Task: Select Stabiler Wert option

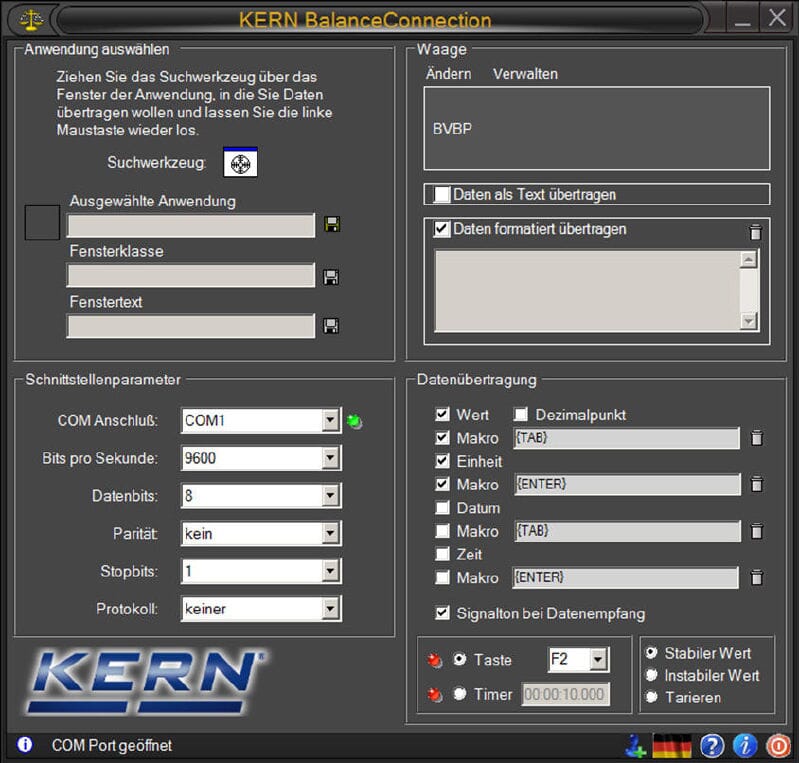Action: click(x=652, y=652)
